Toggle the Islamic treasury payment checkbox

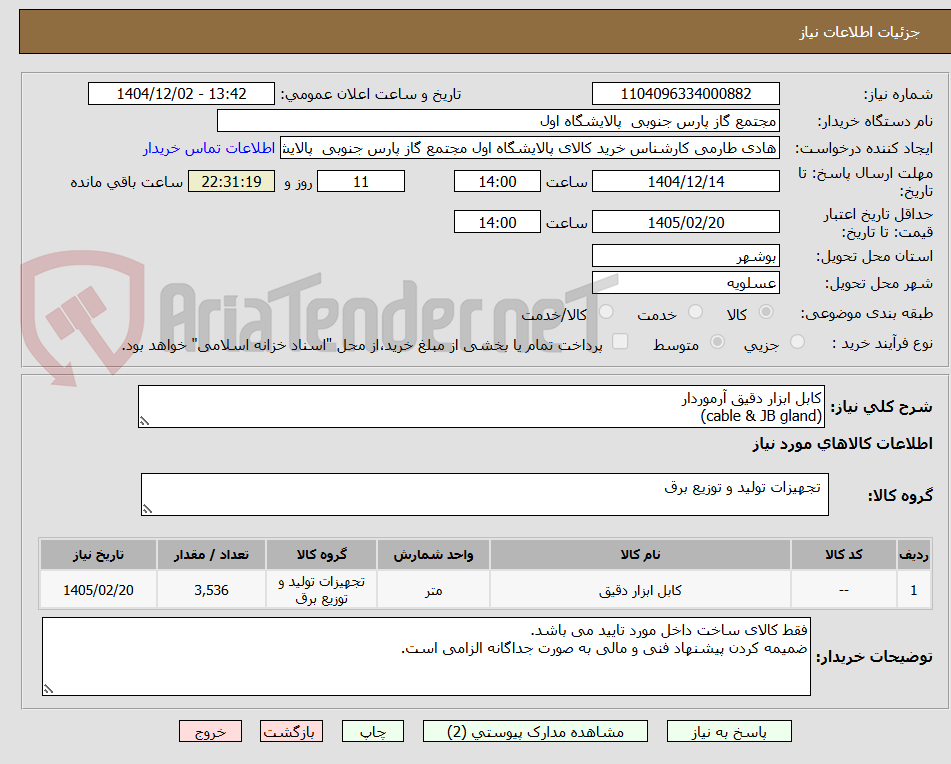[620, 341]
